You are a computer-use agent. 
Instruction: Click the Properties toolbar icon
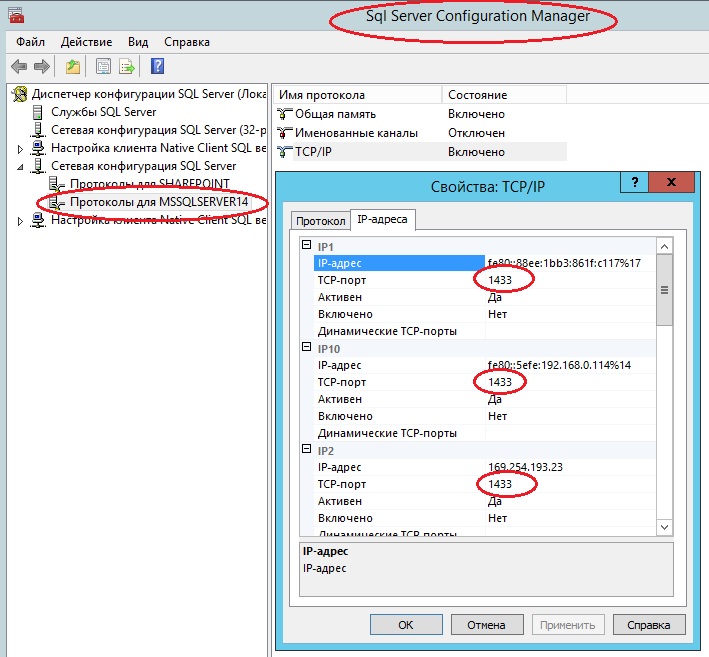[x=104, y=66]
